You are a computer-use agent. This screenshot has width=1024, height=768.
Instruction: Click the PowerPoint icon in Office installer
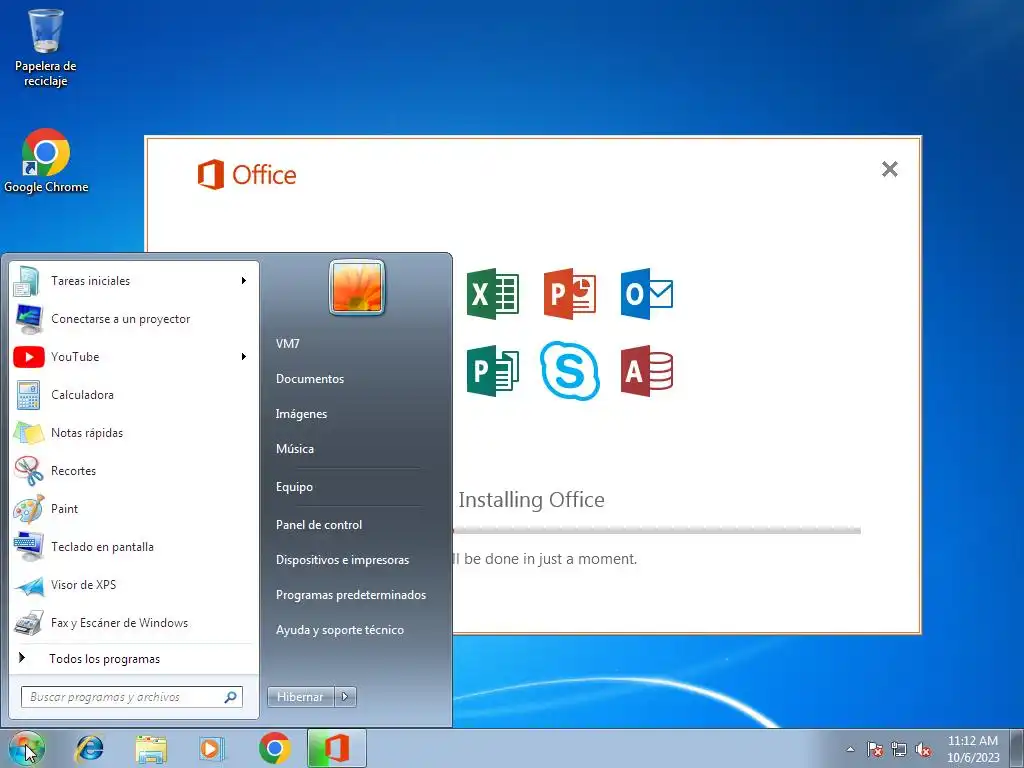[x=569, y=294]
